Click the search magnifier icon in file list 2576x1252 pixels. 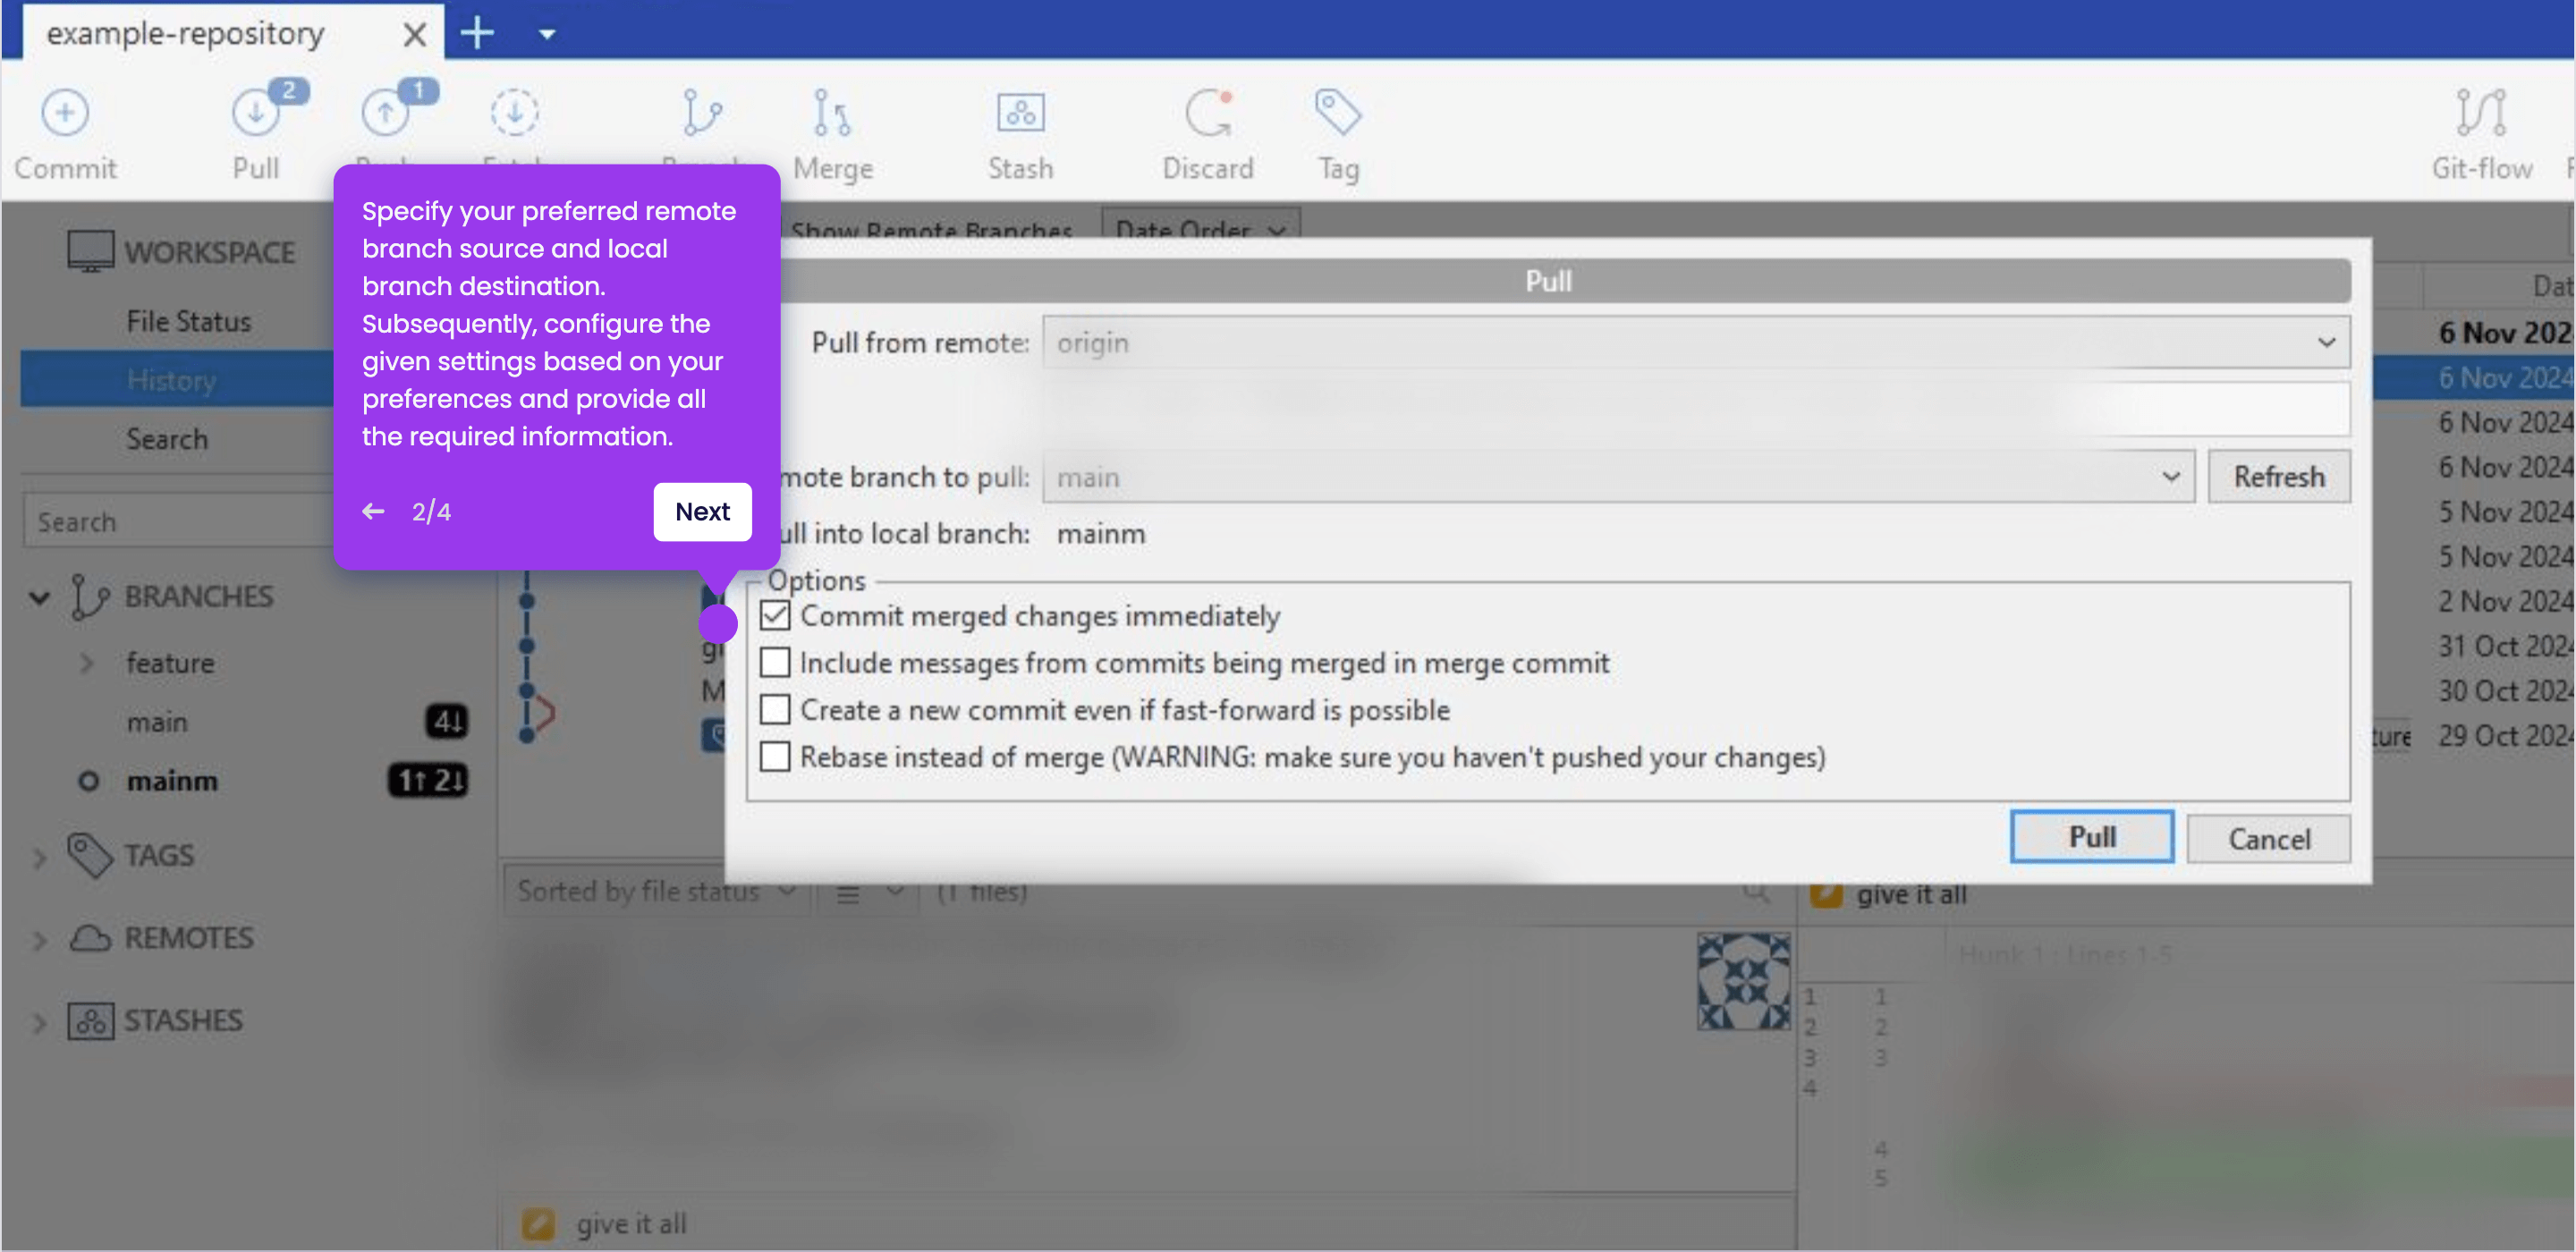[x=1755, y=890]
